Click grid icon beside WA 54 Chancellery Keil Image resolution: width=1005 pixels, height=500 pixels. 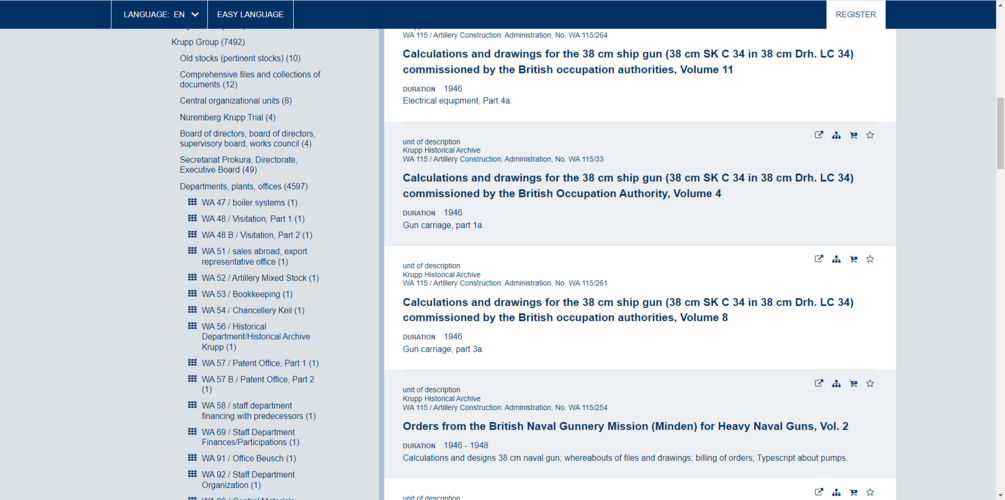click(192, 309)
